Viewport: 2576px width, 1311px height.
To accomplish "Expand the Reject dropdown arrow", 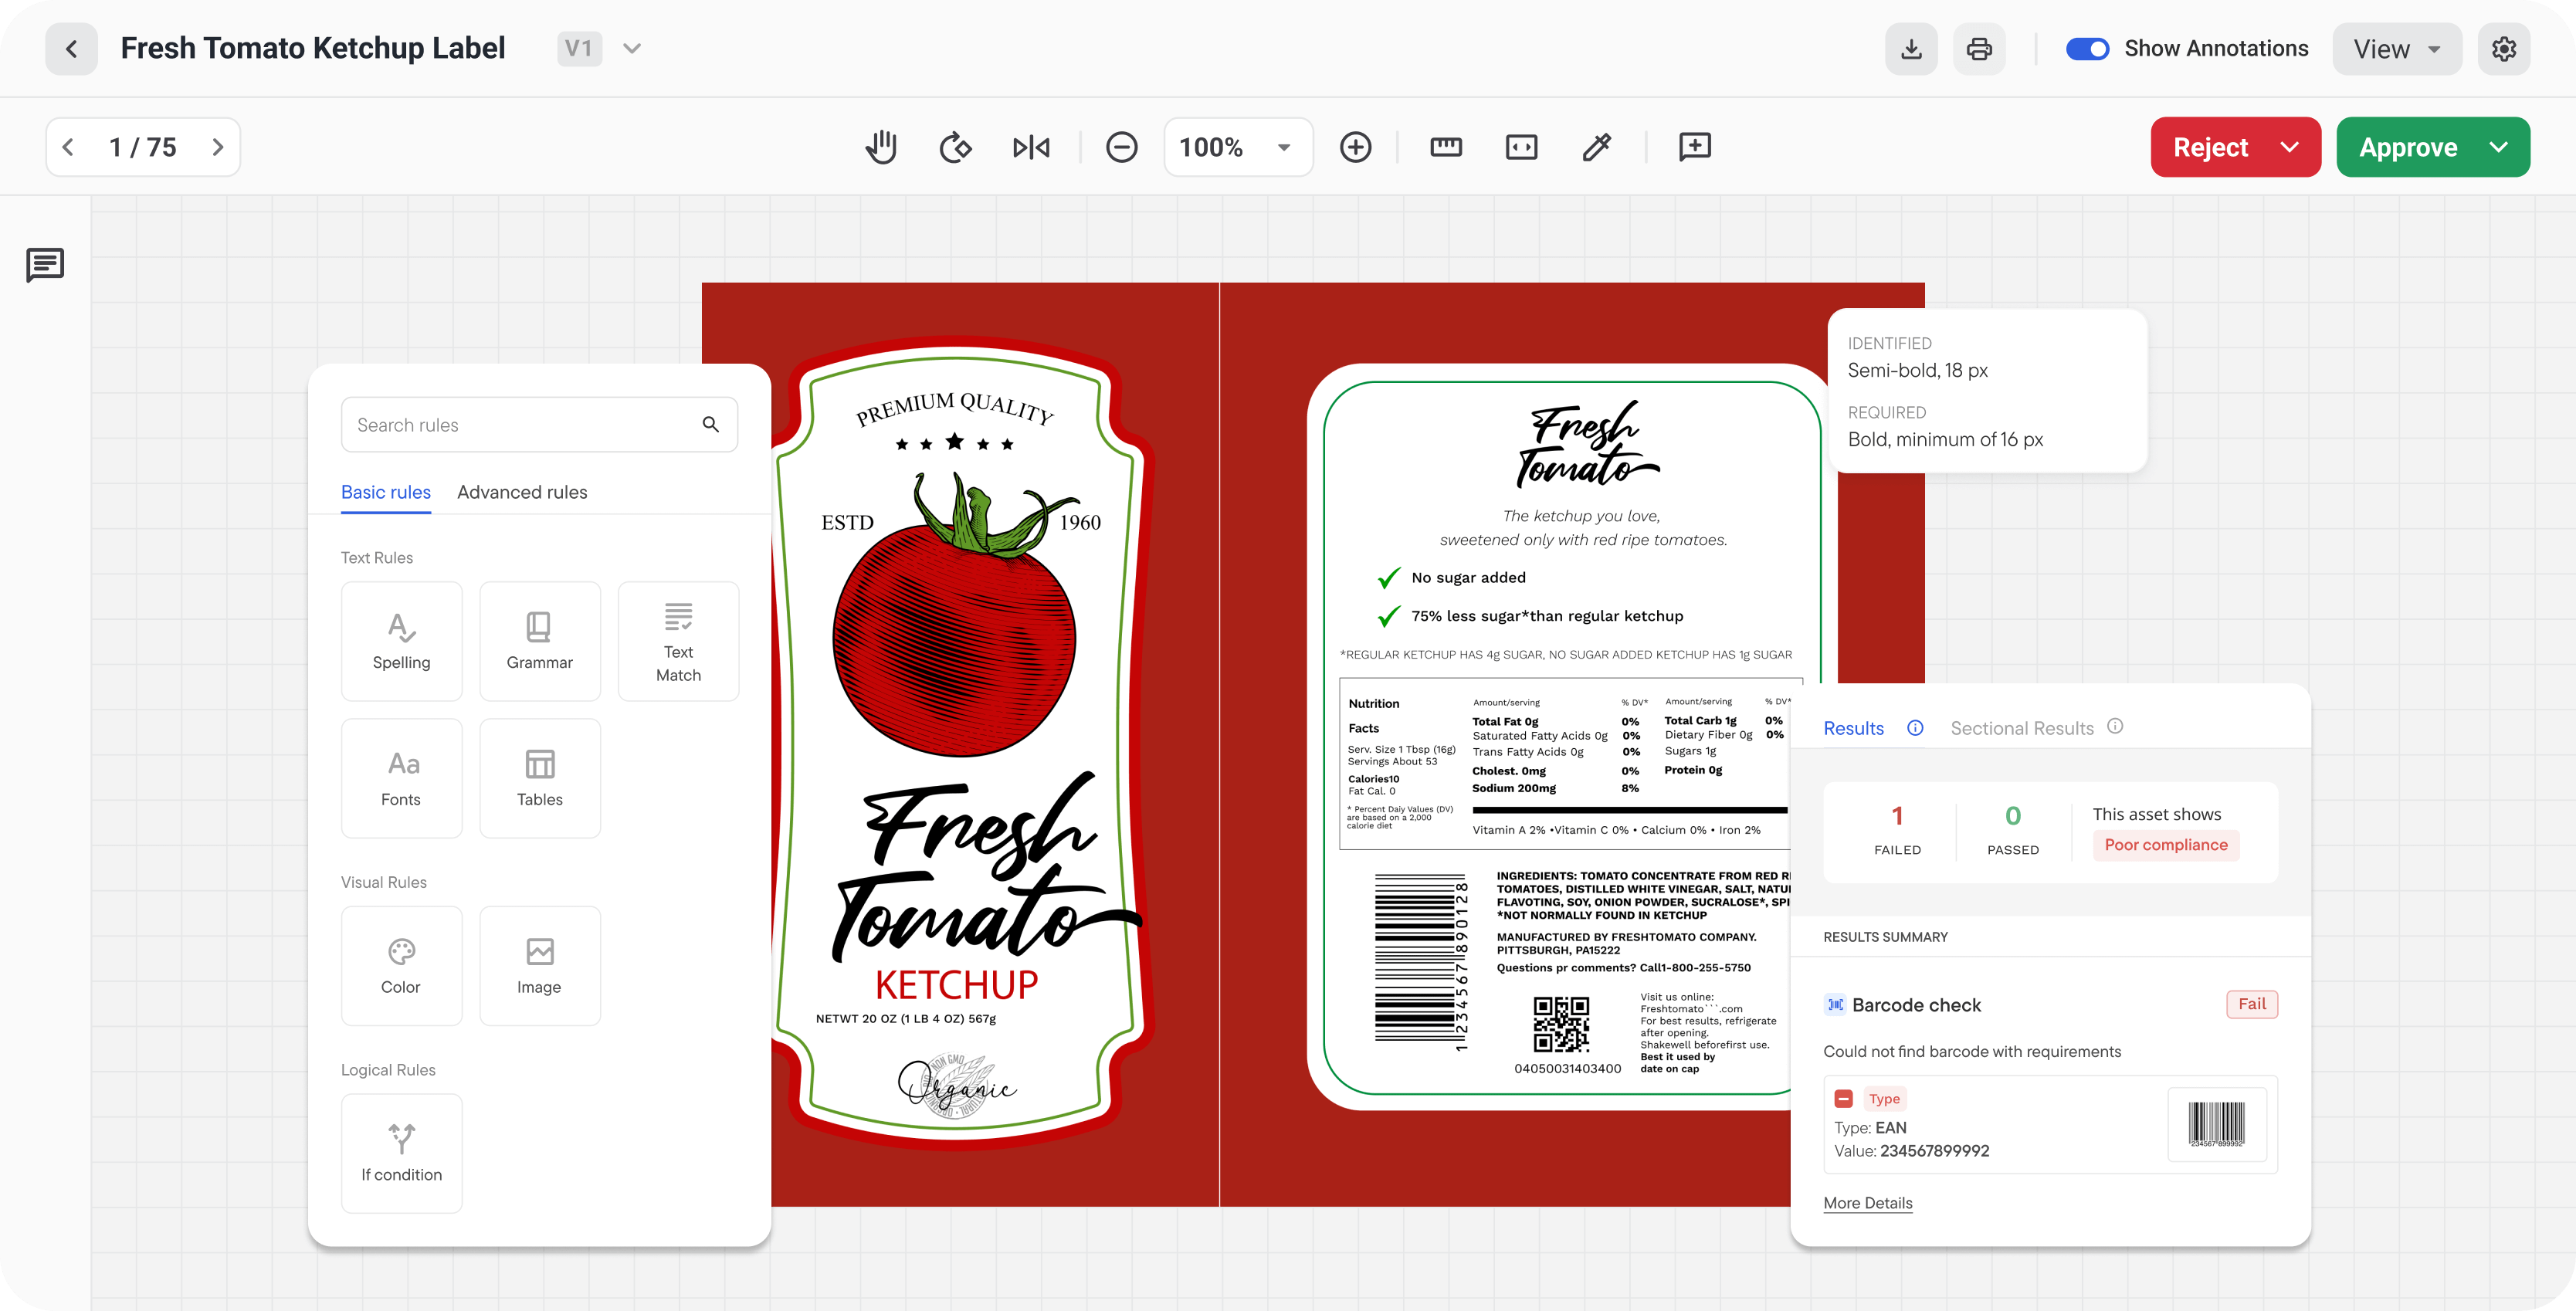I will tap(2290, 147).
